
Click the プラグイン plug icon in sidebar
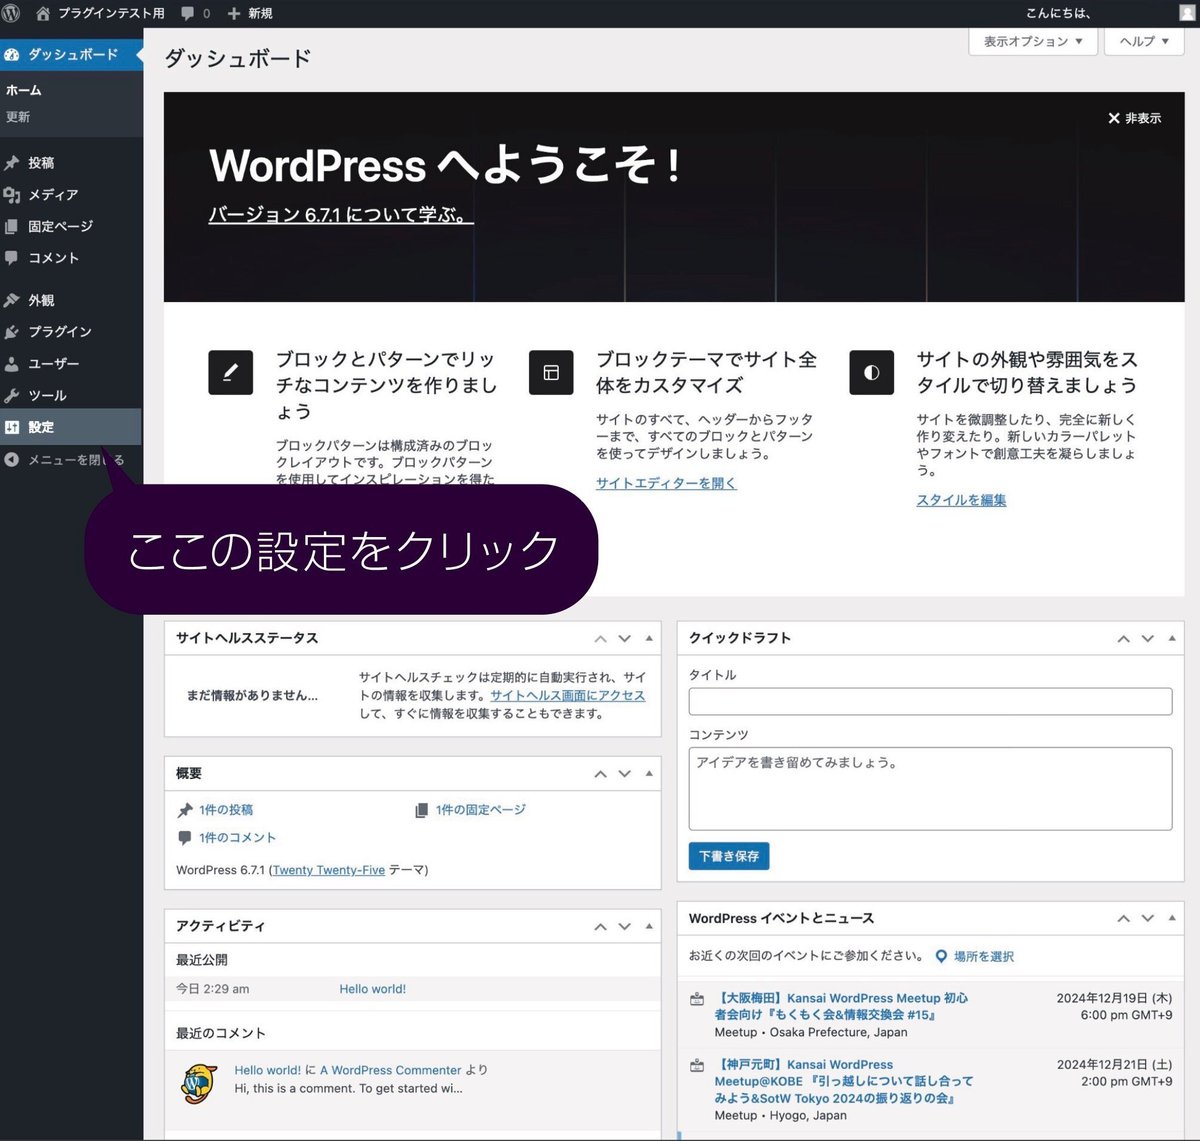point(12,331)
